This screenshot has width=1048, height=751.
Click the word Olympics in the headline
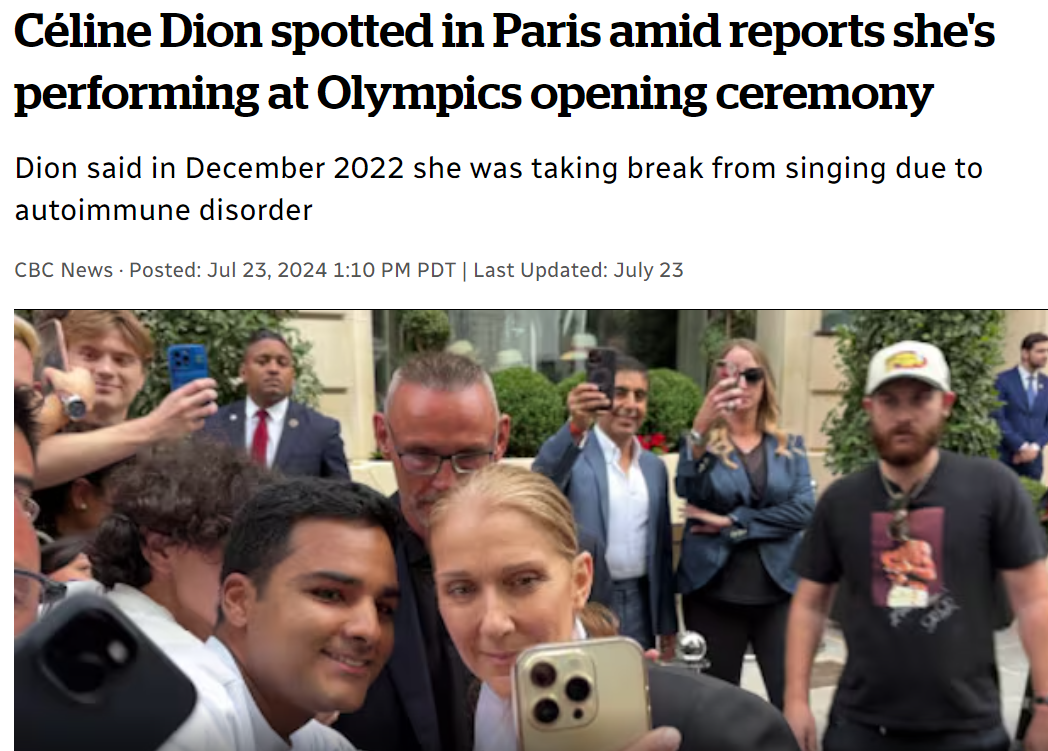tap(418, 94)
